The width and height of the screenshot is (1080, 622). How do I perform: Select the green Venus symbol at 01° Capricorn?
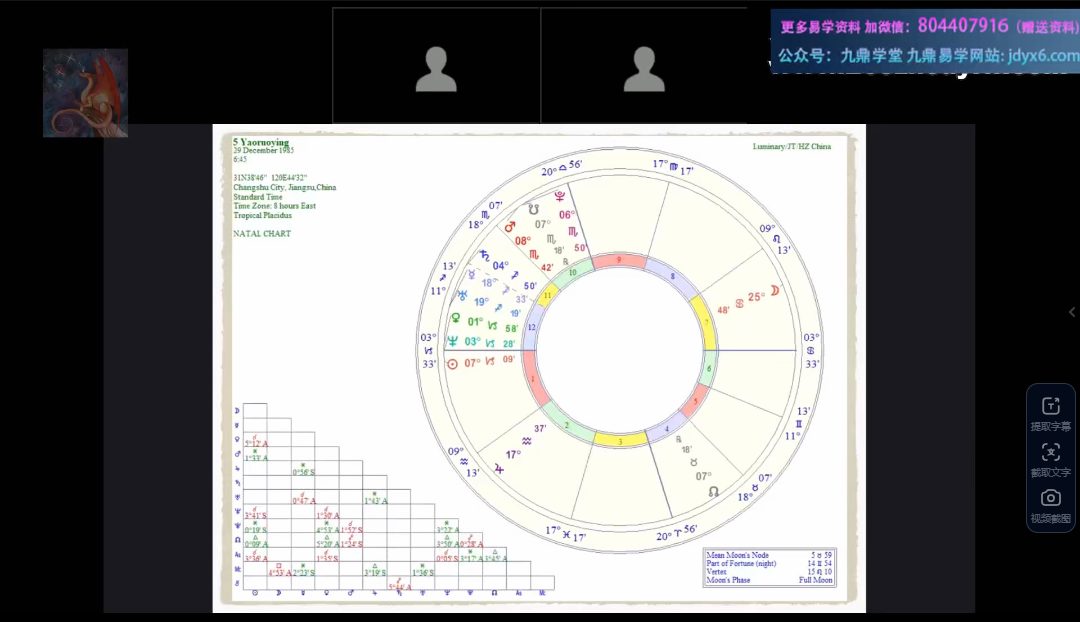coord(457,320)
